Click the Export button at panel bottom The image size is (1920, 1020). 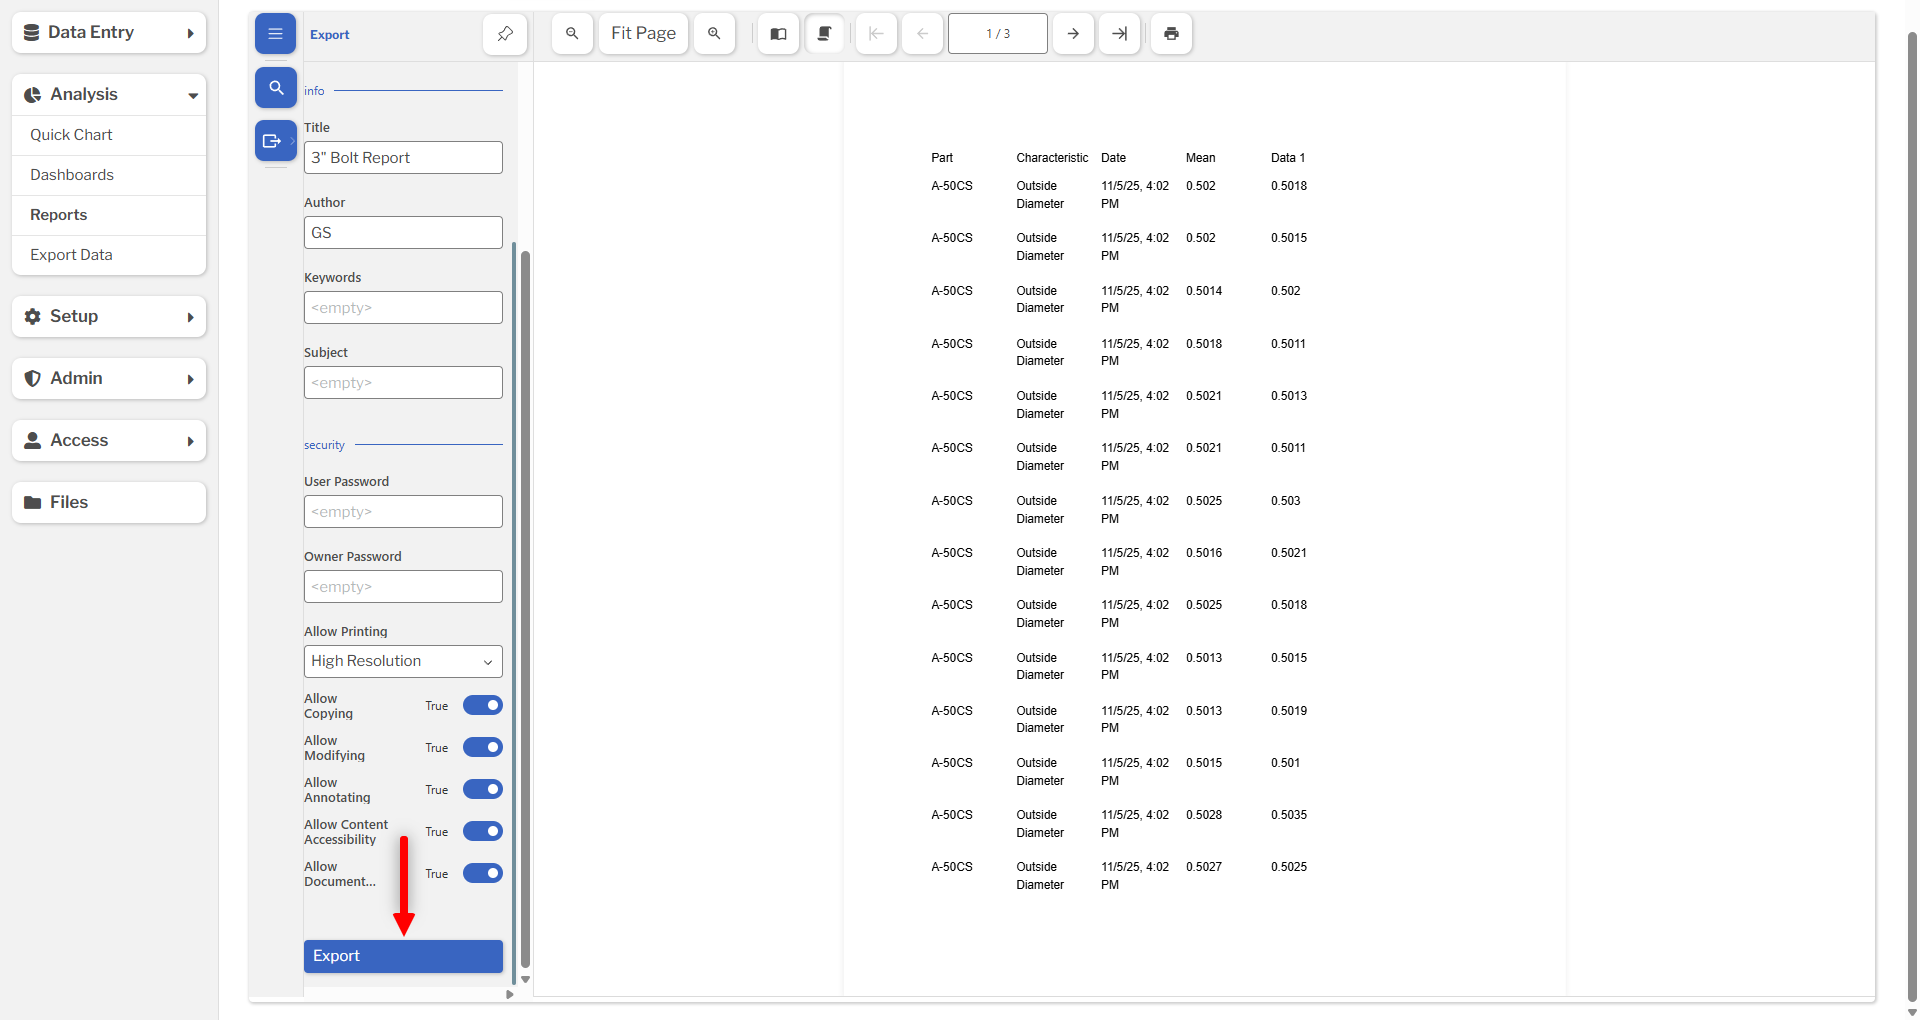click(x=403, y=956)
